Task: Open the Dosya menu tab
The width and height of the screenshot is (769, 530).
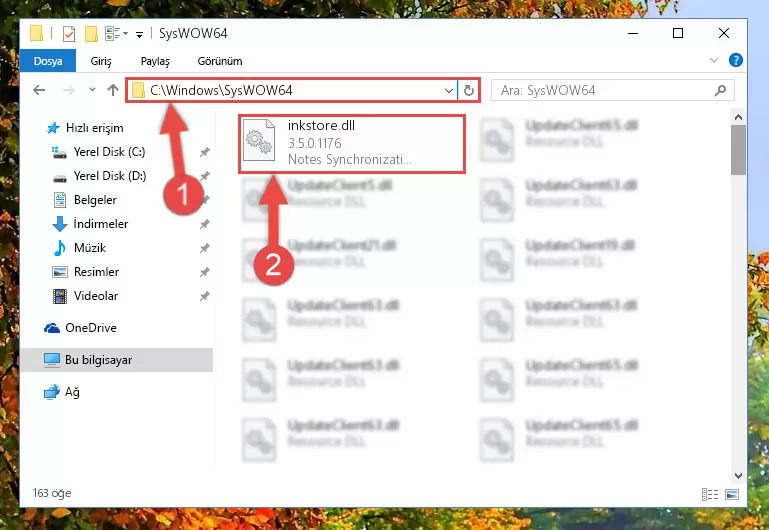Action: [x=48, y=61]
